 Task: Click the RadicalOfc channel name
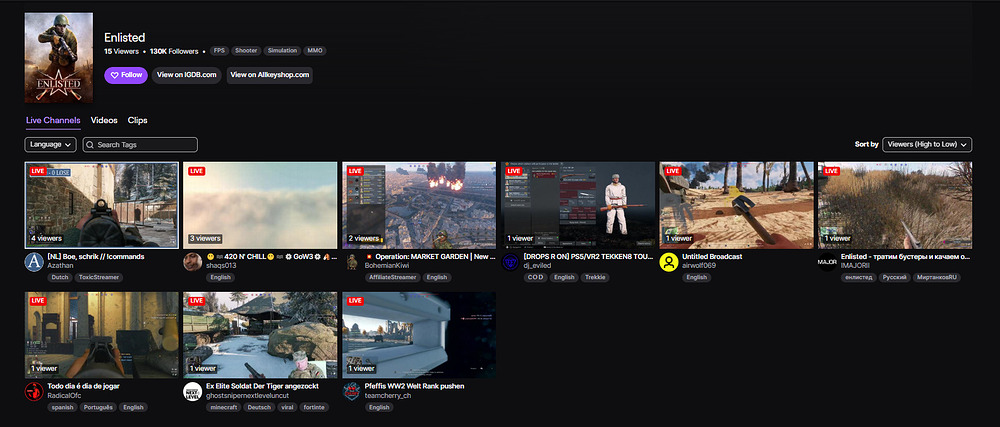64,395
